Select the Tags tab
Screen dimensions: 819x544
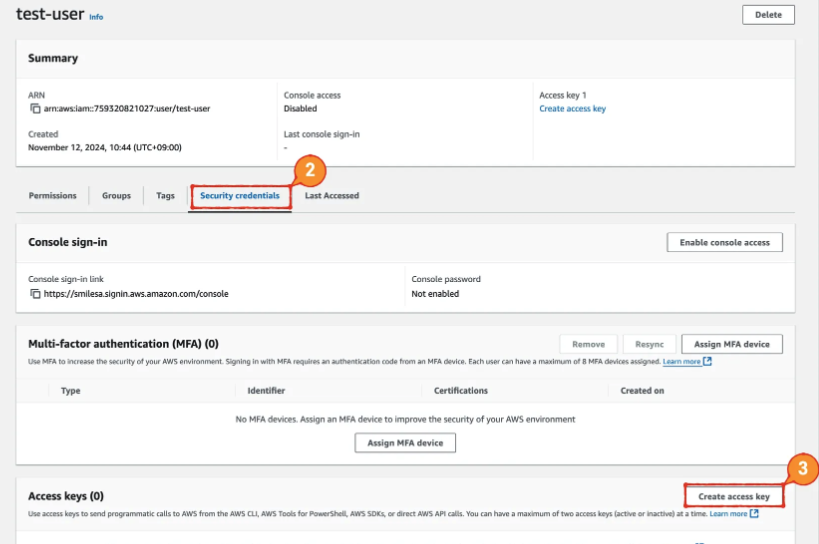pyautogui.click(x=165, y=196)
